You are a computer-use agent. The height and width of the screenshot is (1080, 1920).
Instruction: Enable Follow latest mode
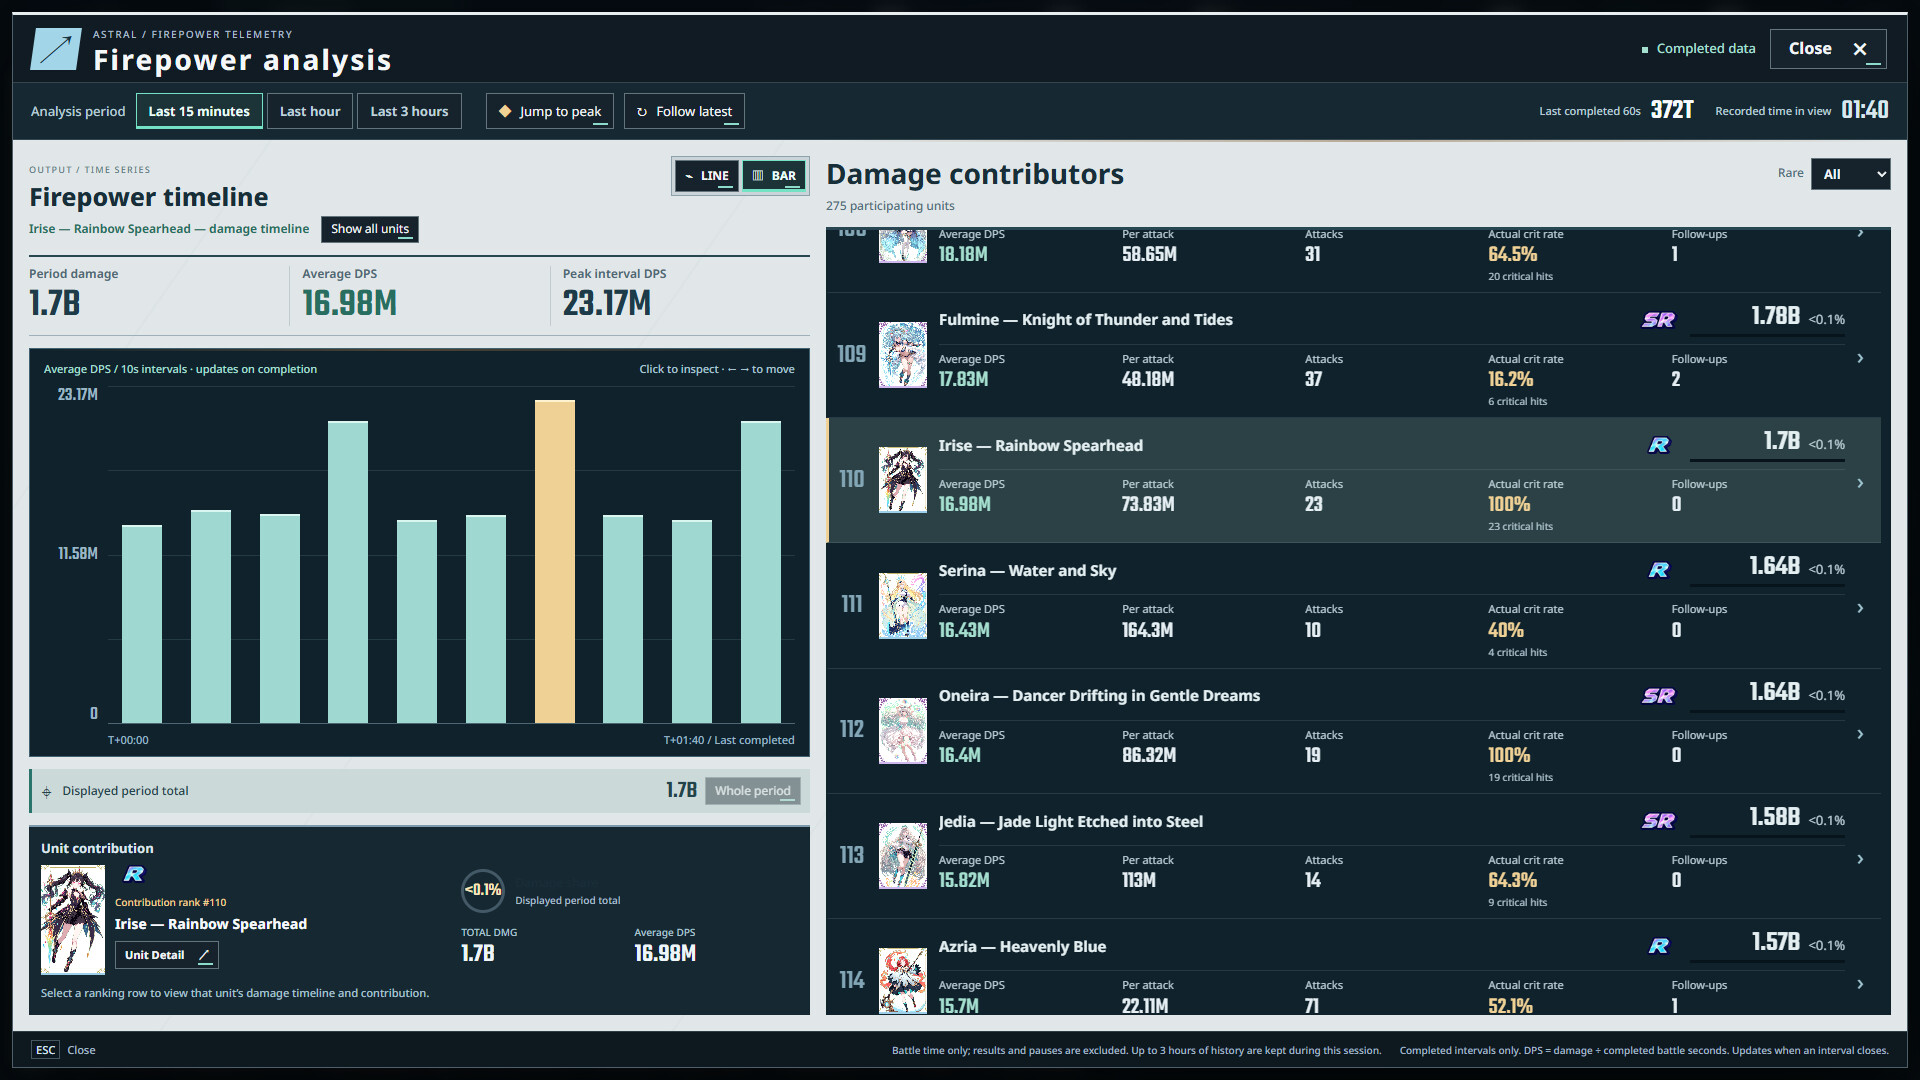click(x=684, y=111)
